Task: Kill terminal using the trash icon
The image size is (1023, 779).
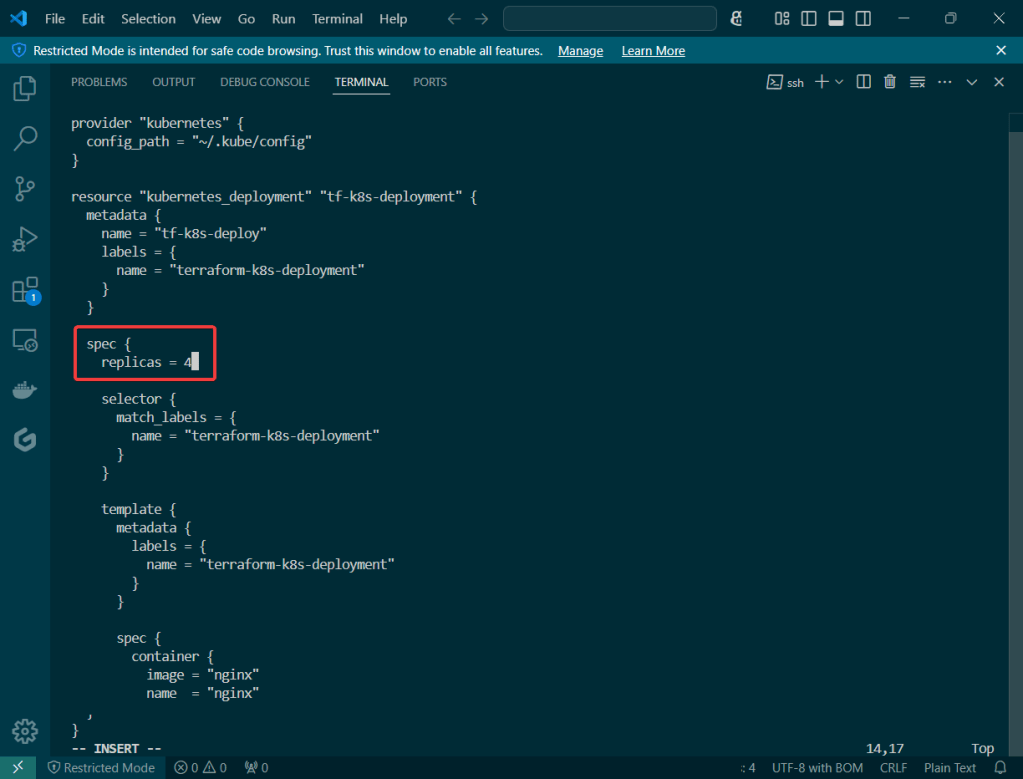Action: click(890, 82)
